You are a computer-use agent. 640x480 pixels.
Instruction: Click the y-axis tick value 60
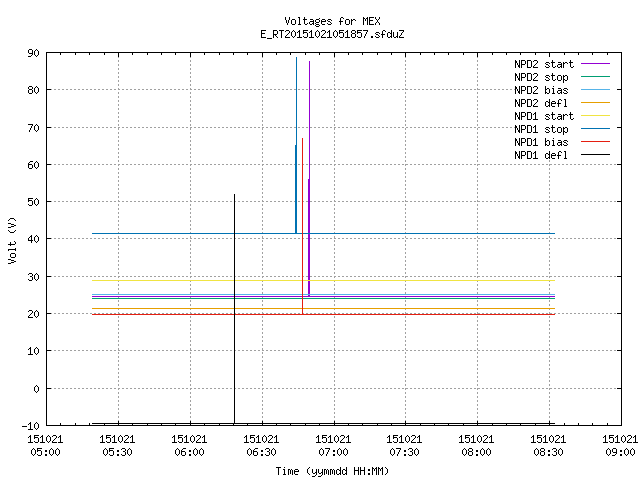pos(33,165)
